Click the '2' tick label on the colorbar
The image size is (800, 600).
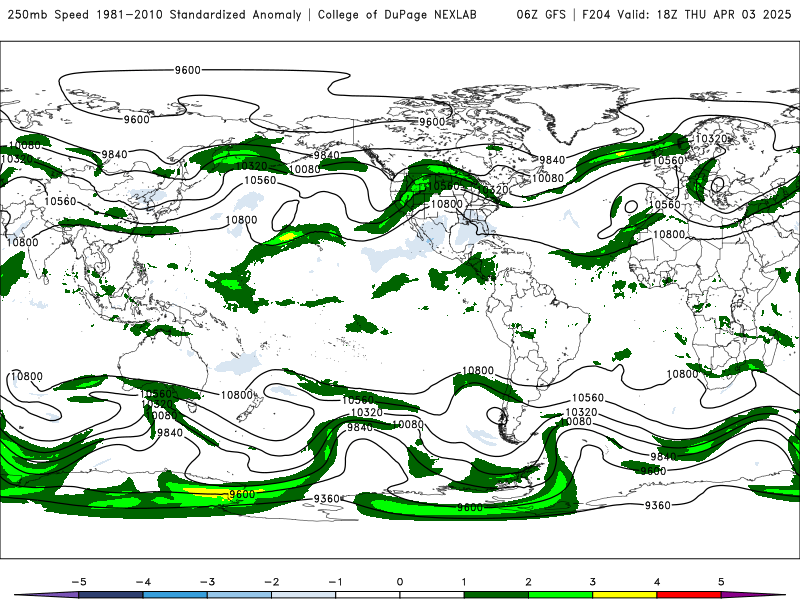click(528, 582)
